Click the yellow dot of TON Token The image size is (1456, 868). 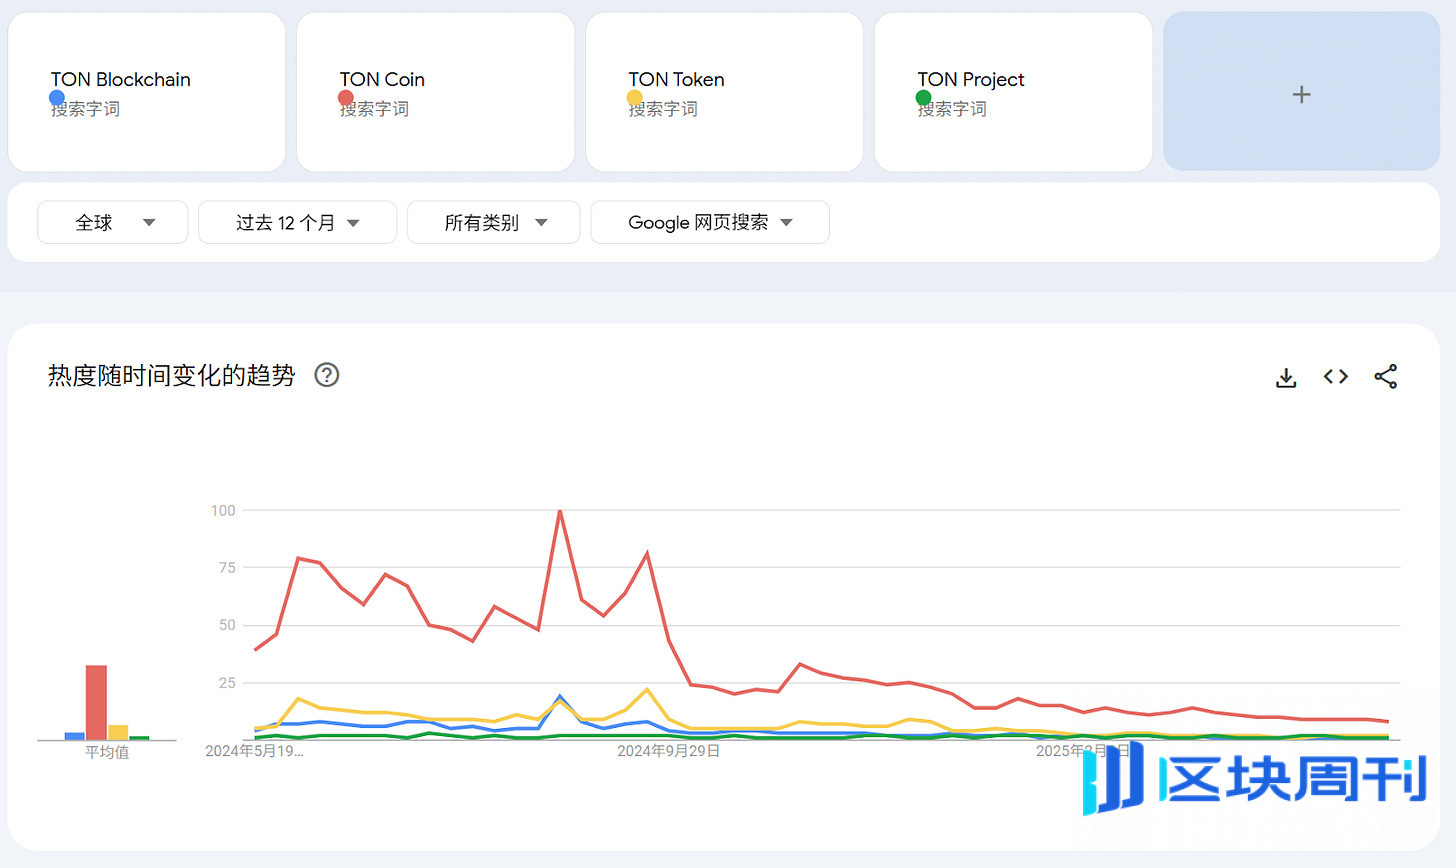(x=634, y=97)
